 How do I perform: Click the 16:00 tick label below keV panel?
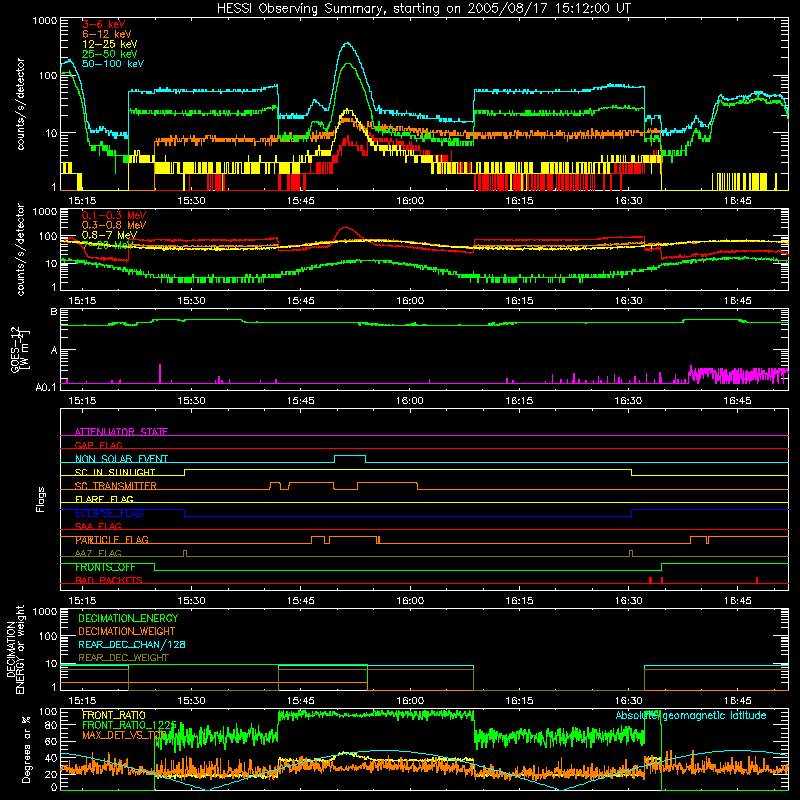pos(410,201)
